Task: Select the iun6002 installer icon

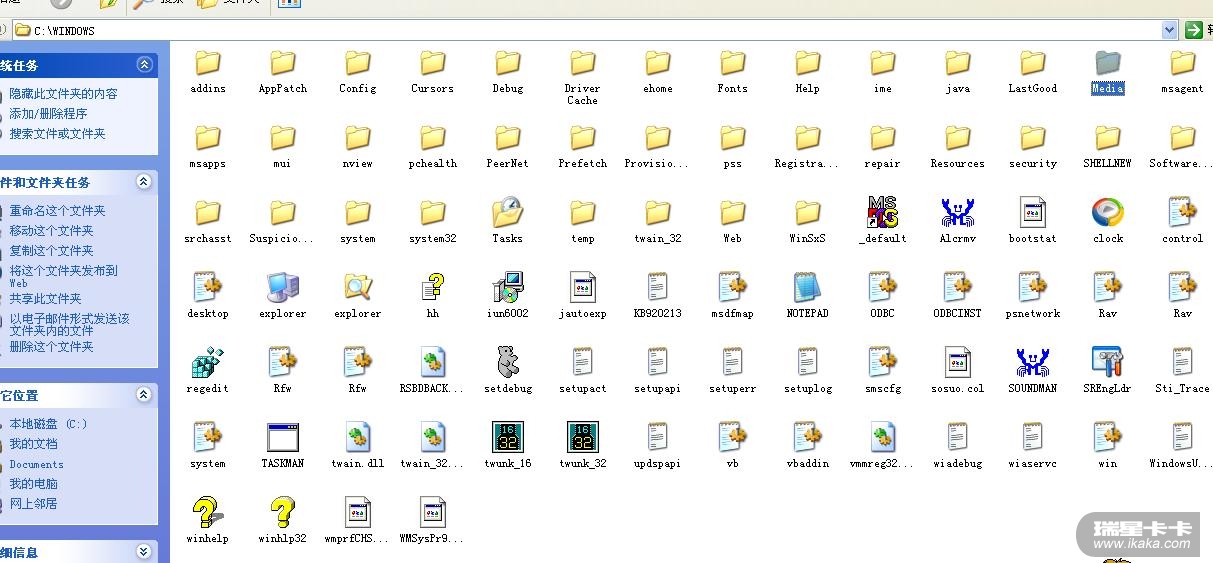Action: (507, 288)
